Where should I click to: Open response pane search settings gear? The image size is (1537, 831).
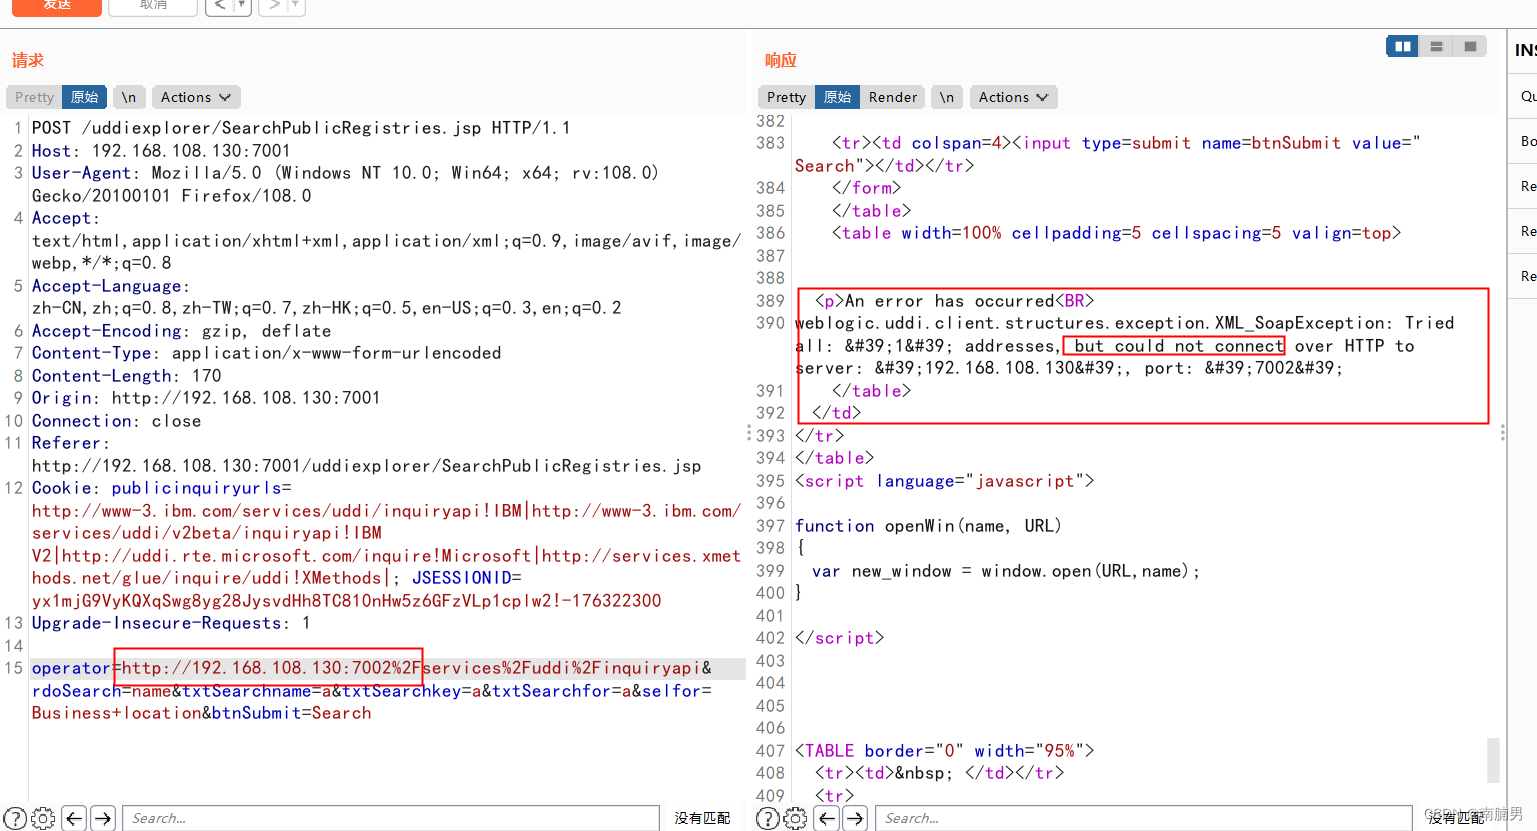tap(795, 818)
